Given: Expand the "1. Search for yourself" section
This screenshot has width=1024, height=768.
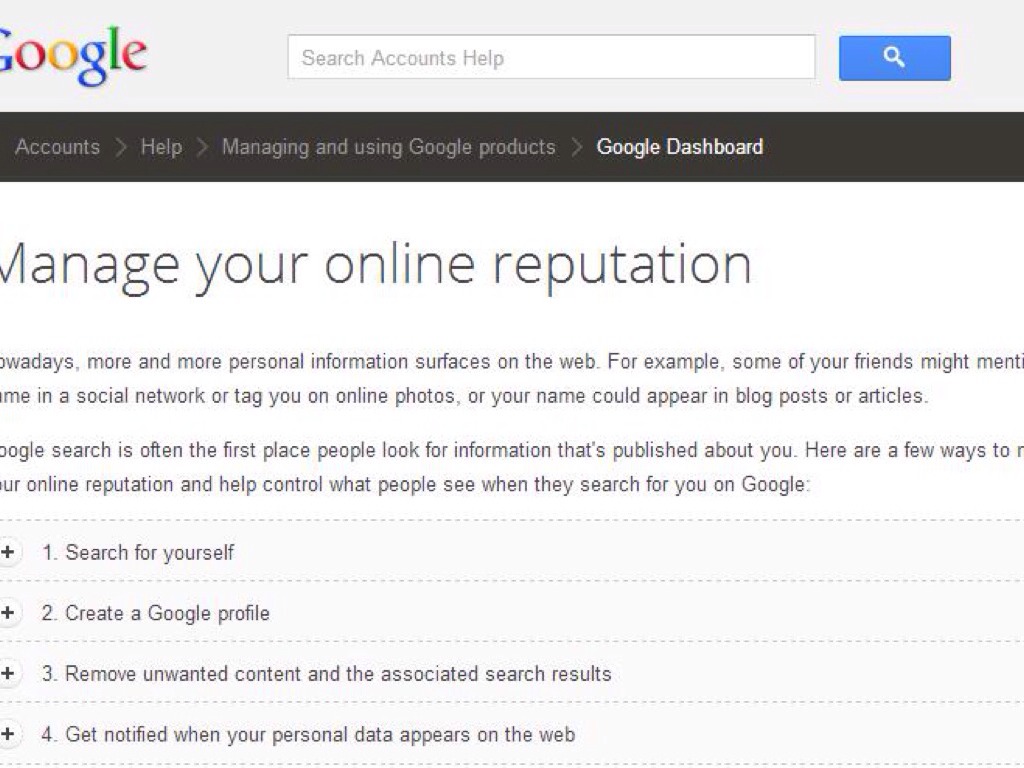Looking at the screenshot, I should [150, 552].
